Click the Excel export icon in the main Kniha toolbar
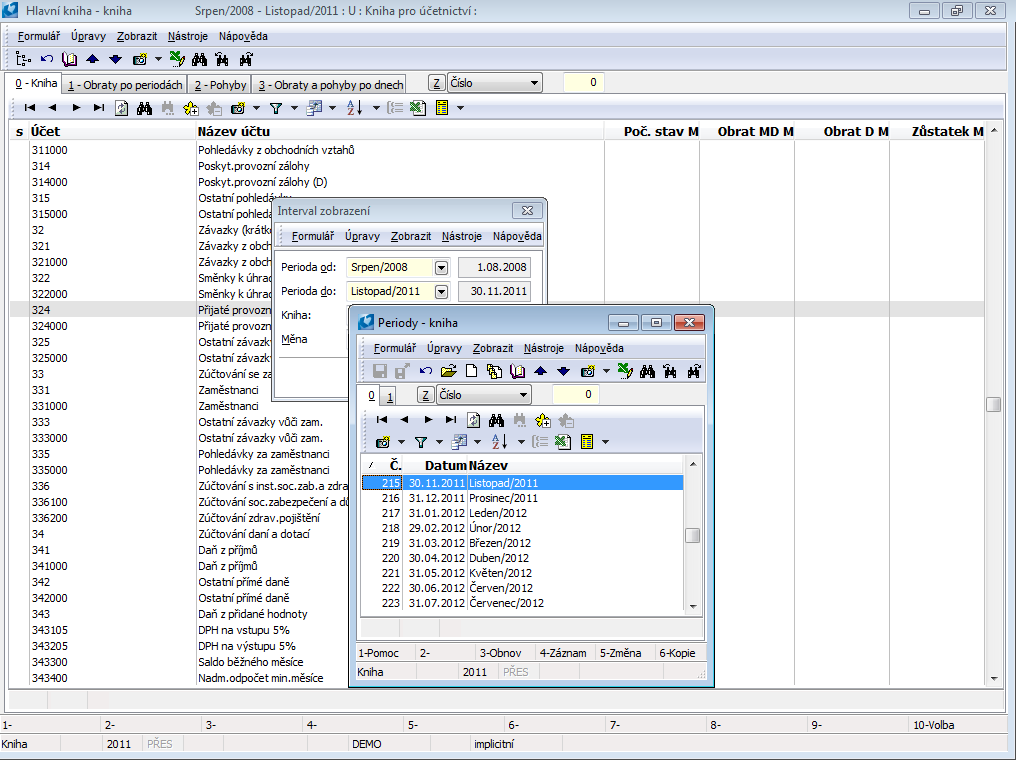Viewport: 1016px width, 760px height. tap(419, 108)
